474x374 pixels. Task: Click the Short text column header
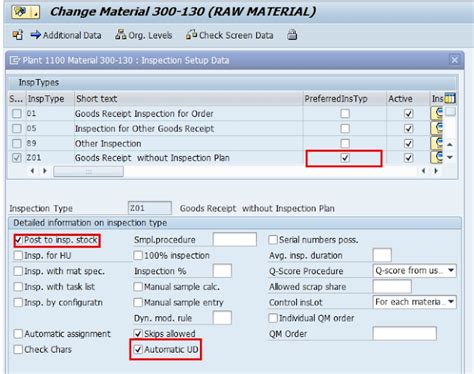(189, 99)
